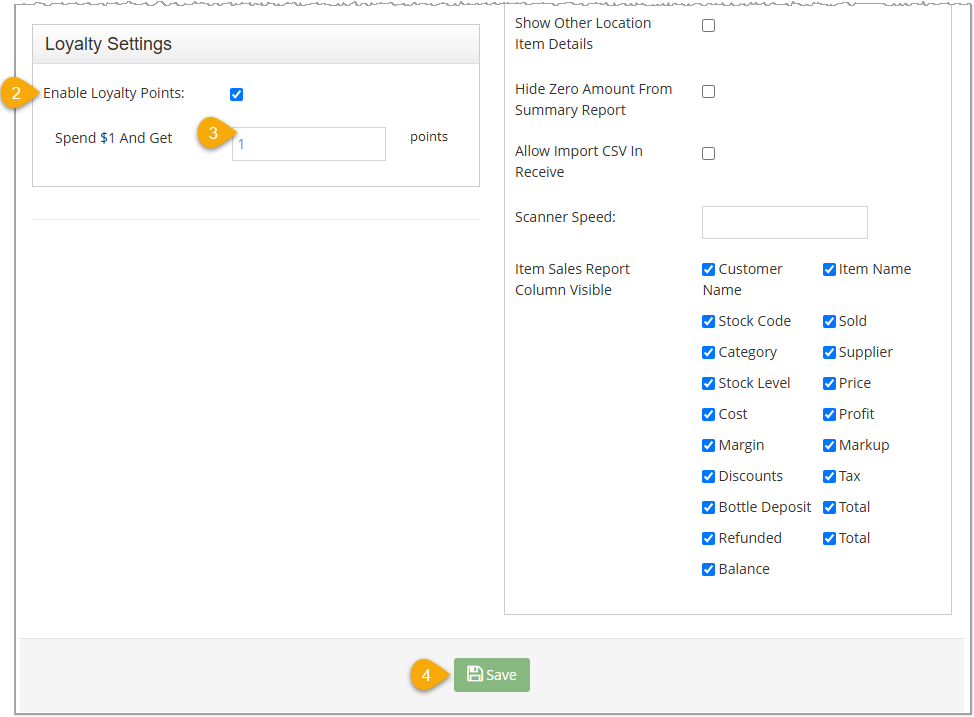Uncheck the Sold column option
Screen dimensions: 974x717
(x=829, y=321)
